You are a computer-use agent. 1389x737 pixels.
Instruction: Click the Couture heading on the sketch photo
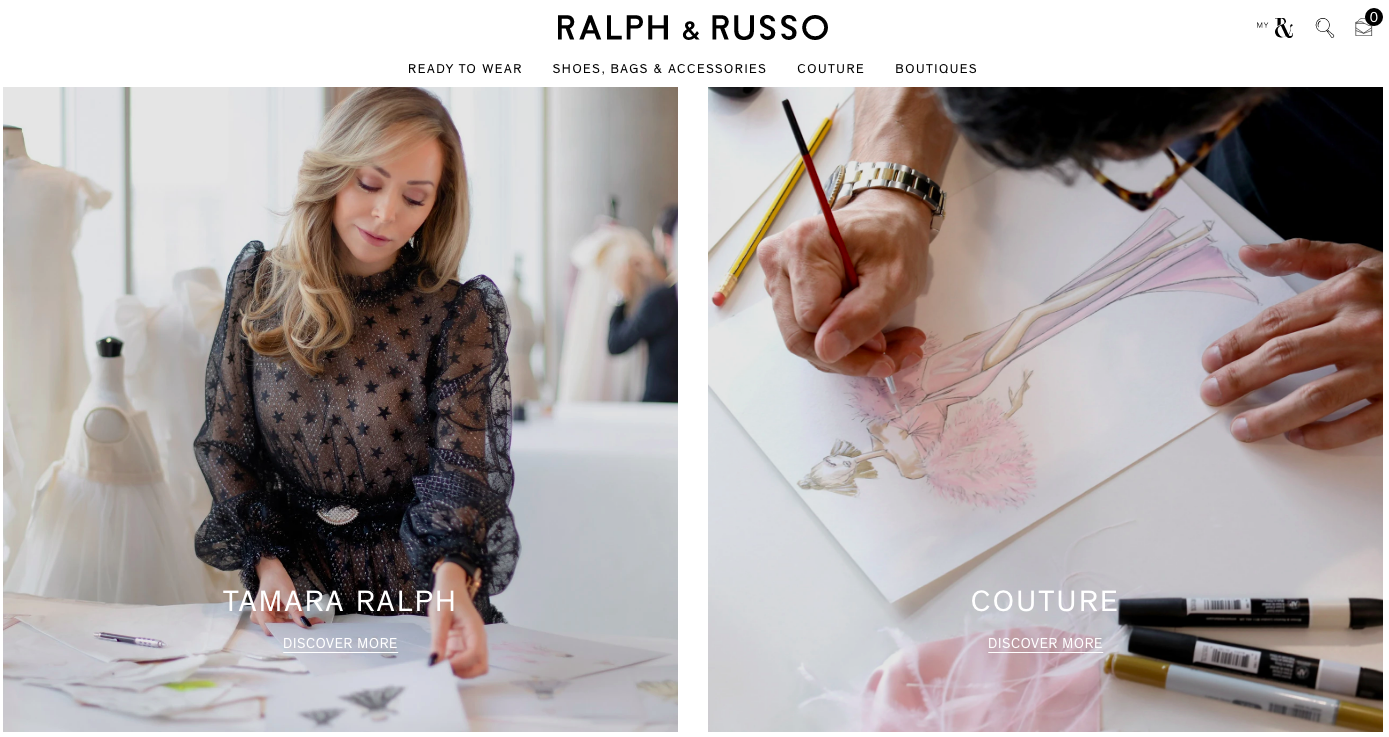click(x=1045, y=601)
